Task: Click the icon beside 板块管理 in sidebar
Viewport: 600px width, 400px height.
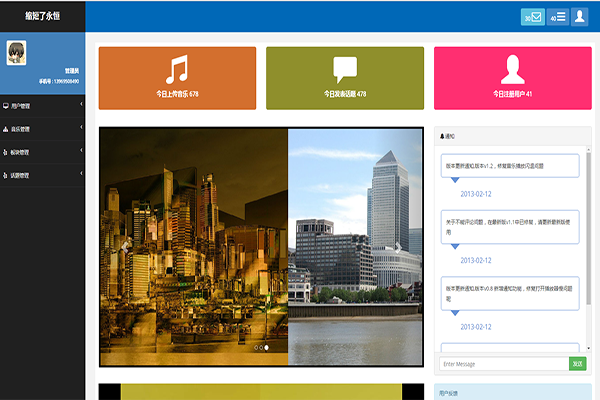Action: 5,152
